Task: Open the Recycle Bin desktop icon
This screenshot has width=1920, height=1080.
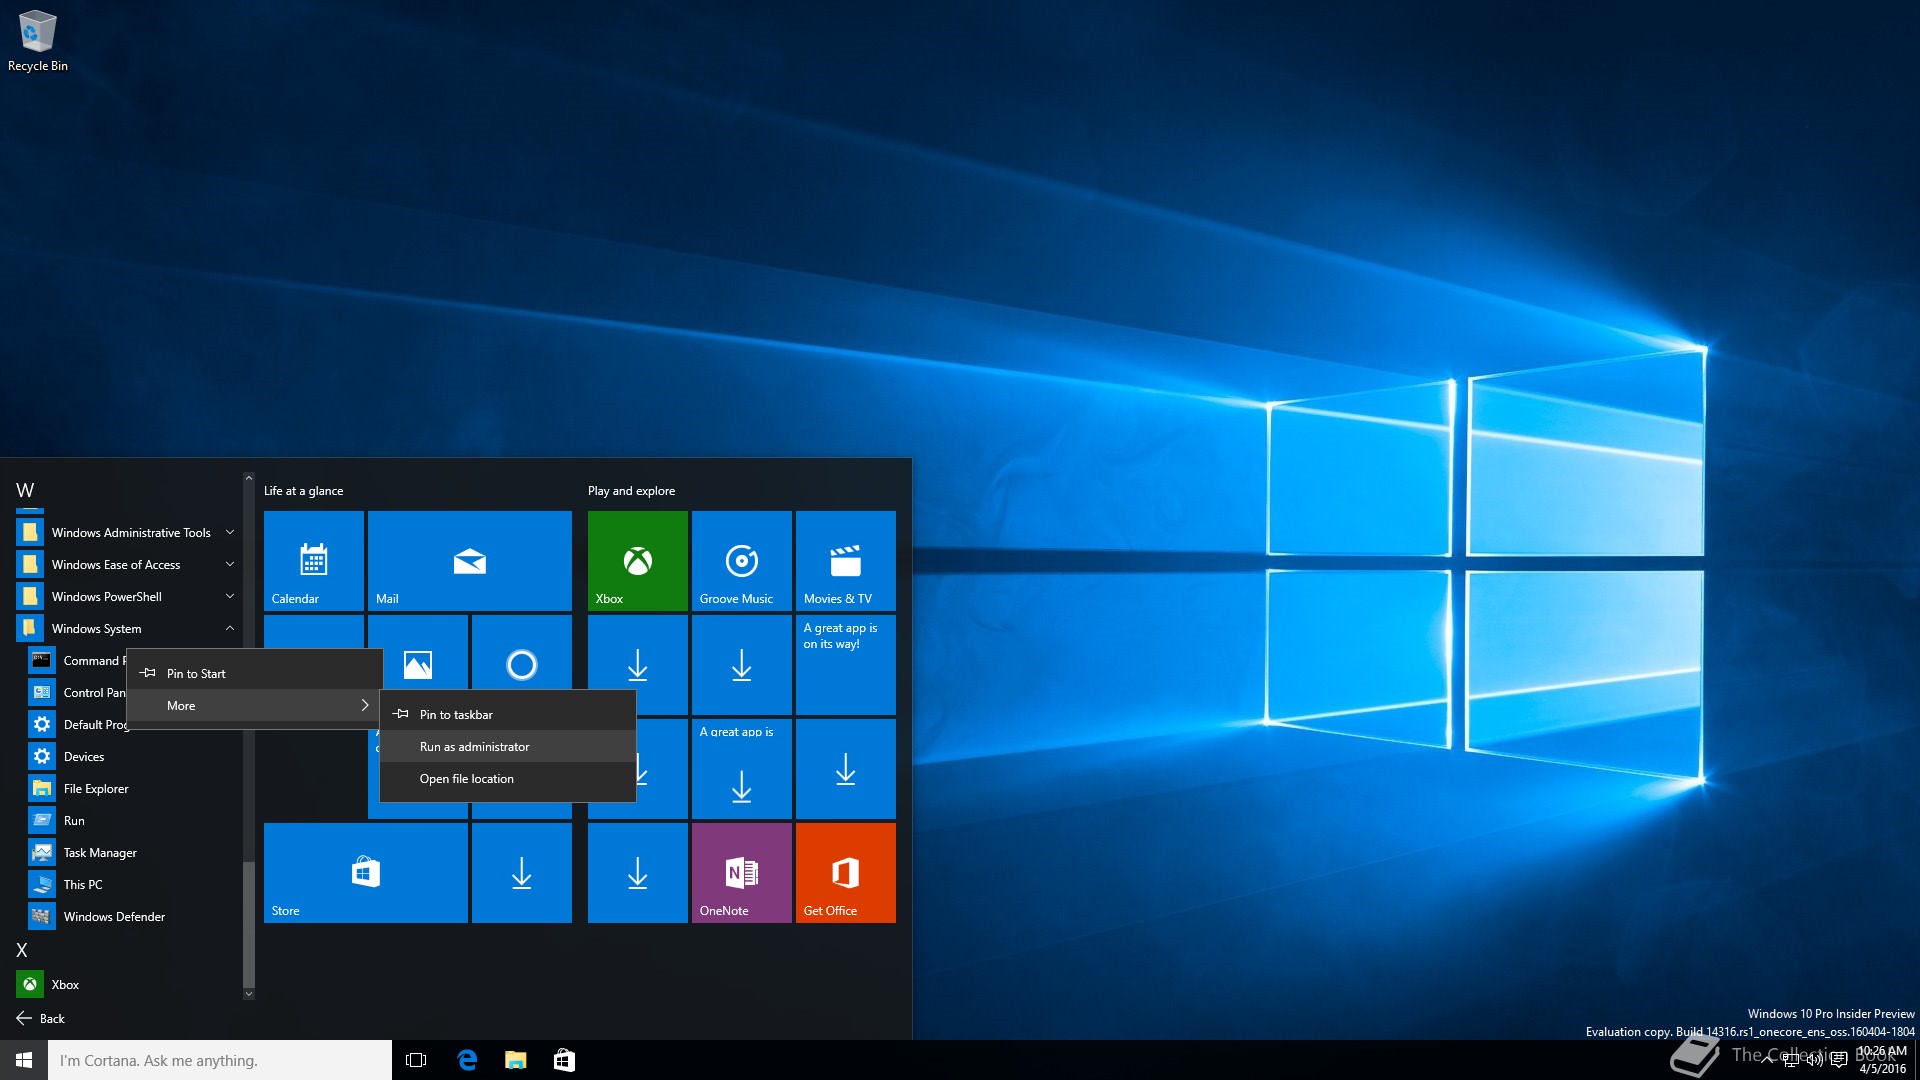Action: (38, 40)
